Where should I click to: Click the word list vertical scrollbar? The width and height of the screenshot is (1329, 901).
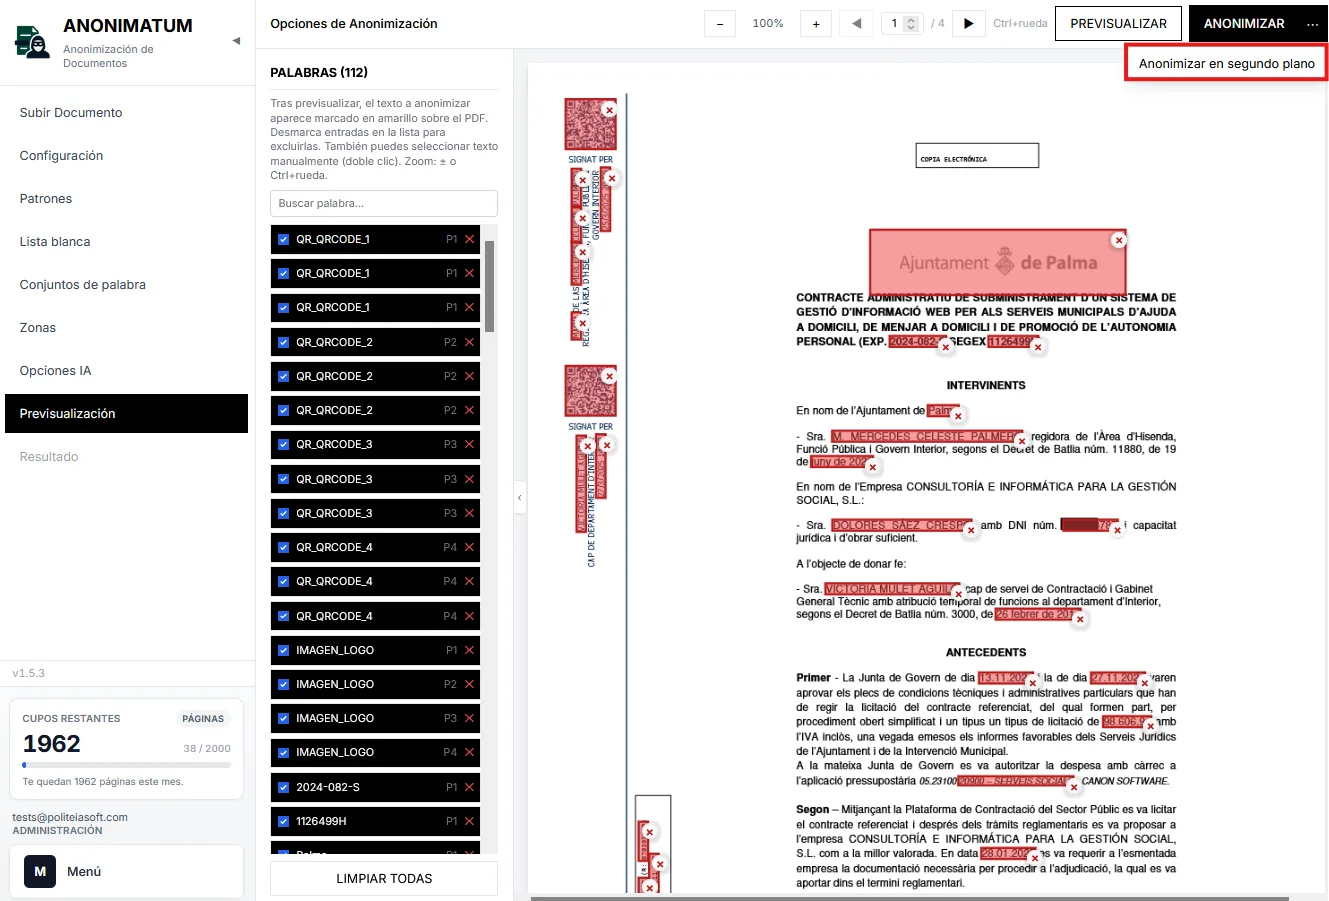pos(489,286)
